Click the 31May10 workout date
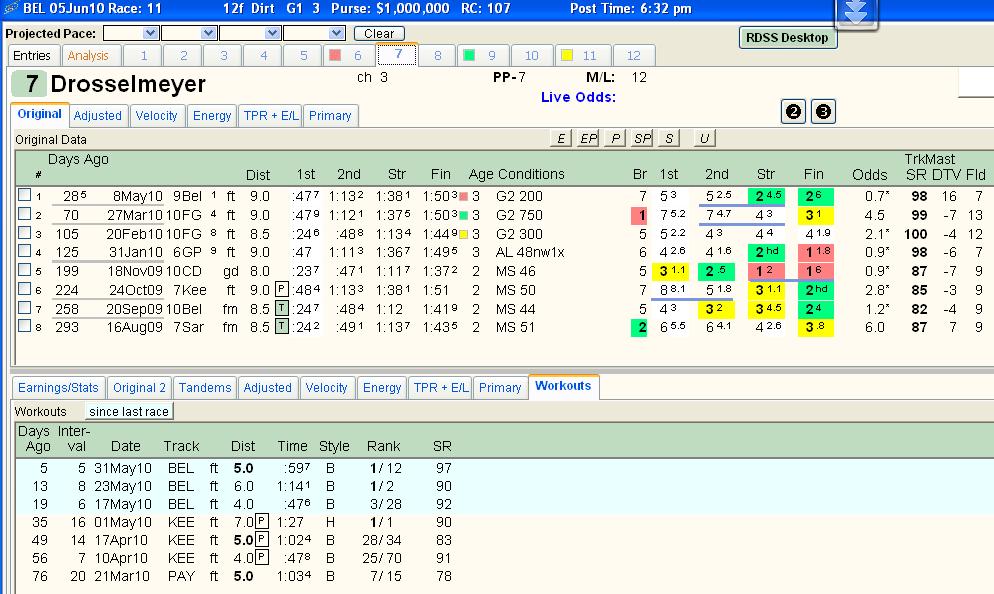The height and width of the screenshot is (594, 994). 123,468
